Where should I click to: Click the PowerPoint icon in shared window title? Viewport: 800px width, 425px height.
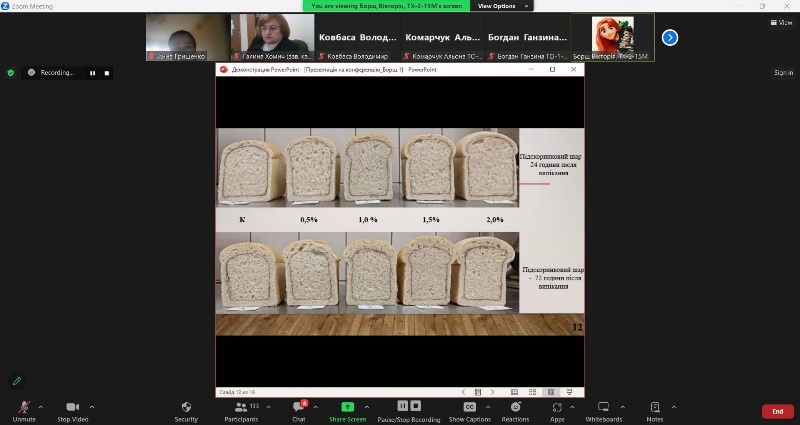pos(223,69)
